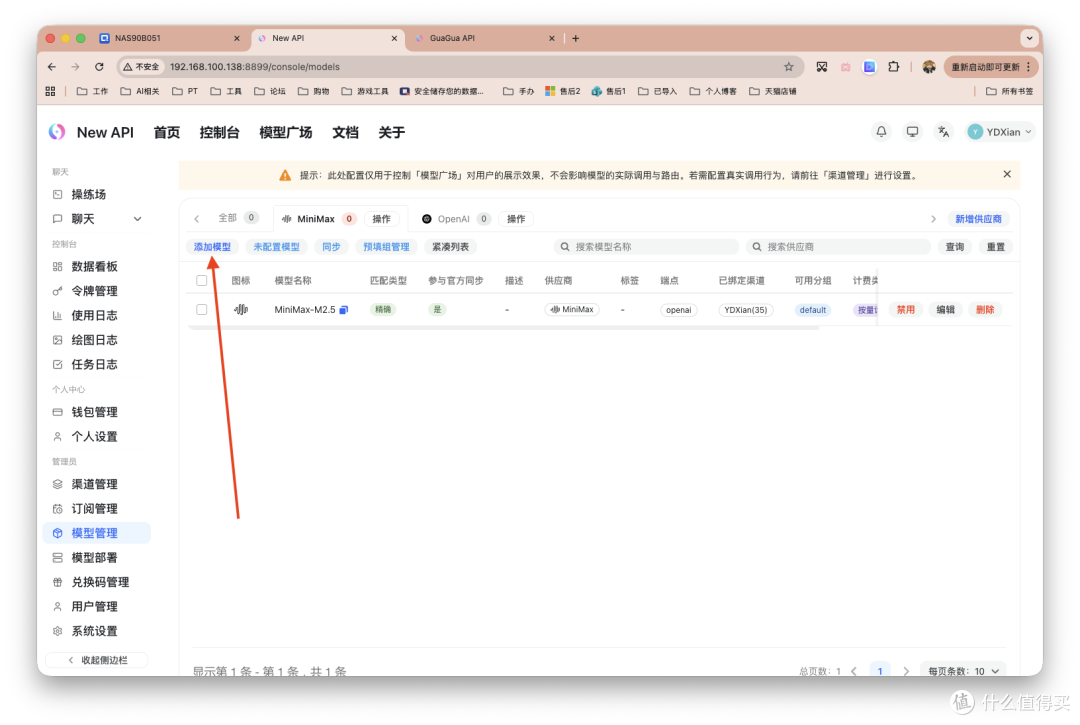Open 任务日志 in the sidebar

[96, 364]
